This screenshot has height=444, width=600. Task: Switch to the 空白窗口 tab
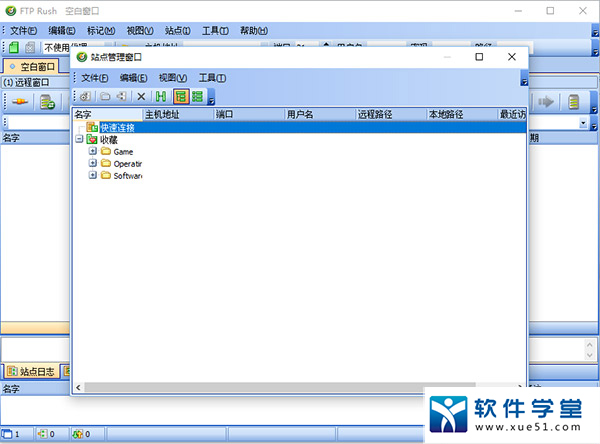pos(32,67)
